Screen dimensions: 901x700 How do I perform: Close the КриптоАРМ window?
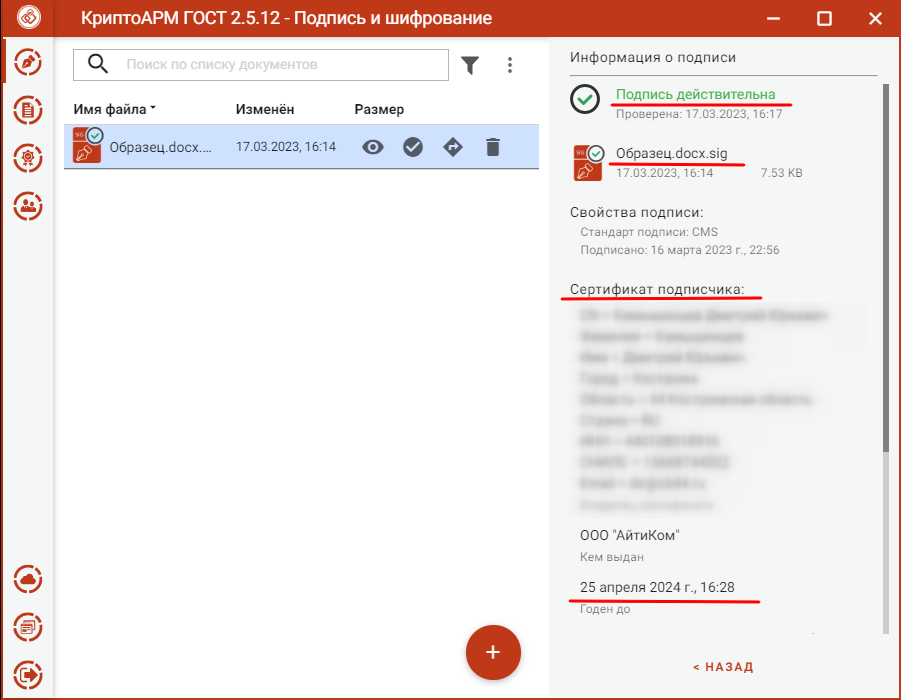tap(875, 18)
